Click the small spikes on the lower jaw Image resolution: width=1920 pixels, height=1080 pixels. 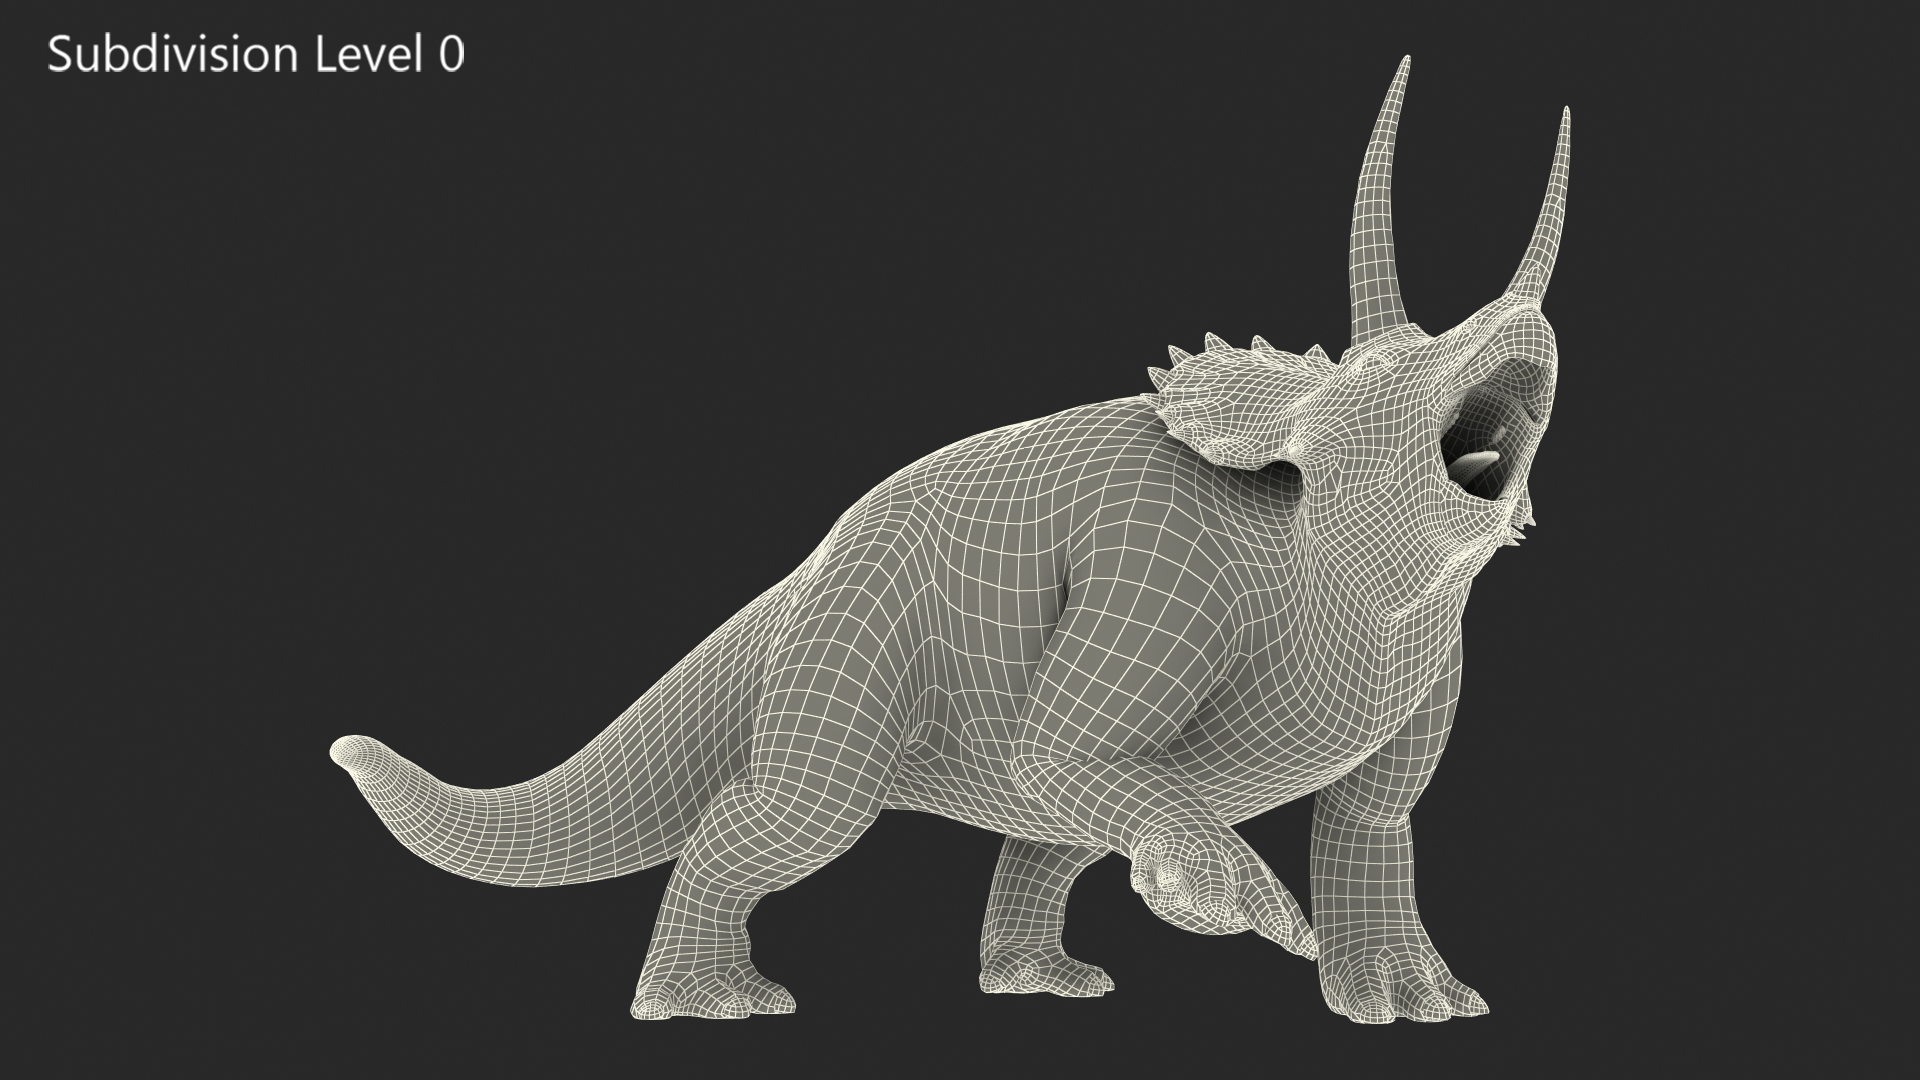1522,528
